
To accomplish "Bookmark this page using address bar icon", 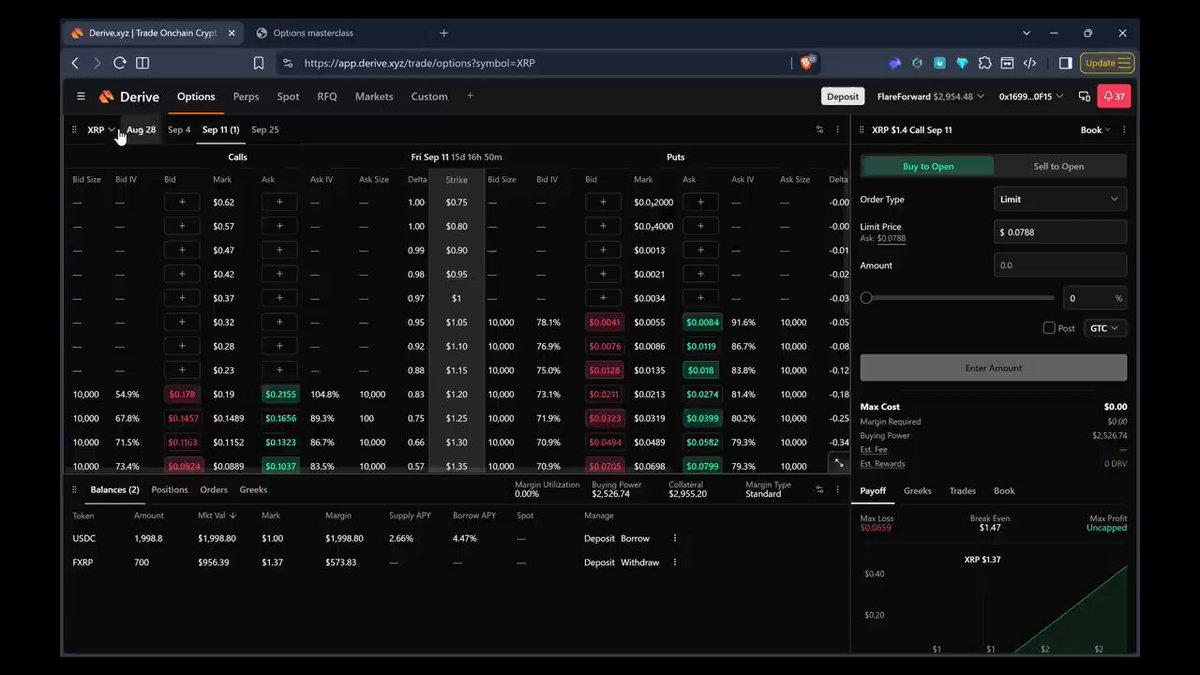I will click(258, 63).
